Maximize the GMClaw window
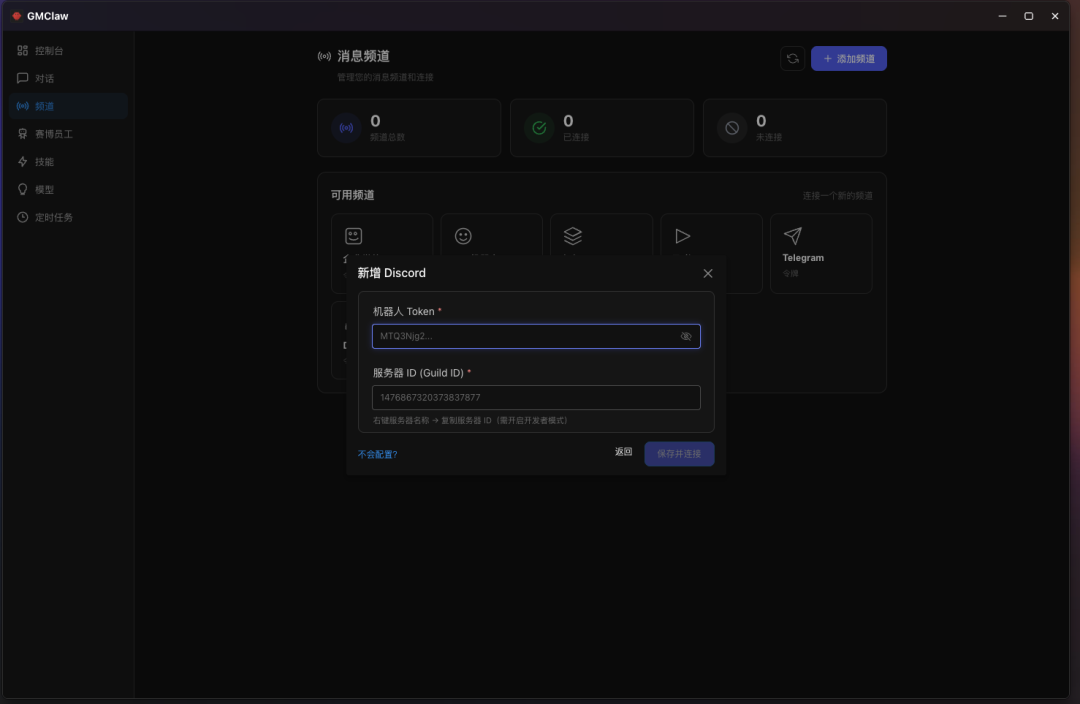 pos(1028,16)
